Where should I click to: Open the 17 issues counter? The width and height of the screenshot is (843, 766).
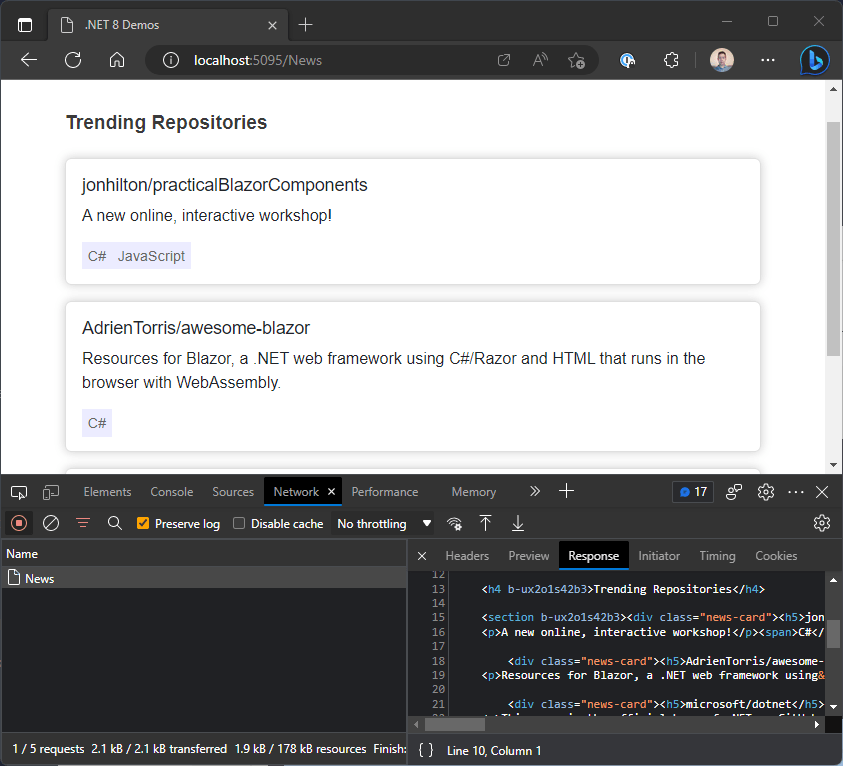tap(693, 492)
